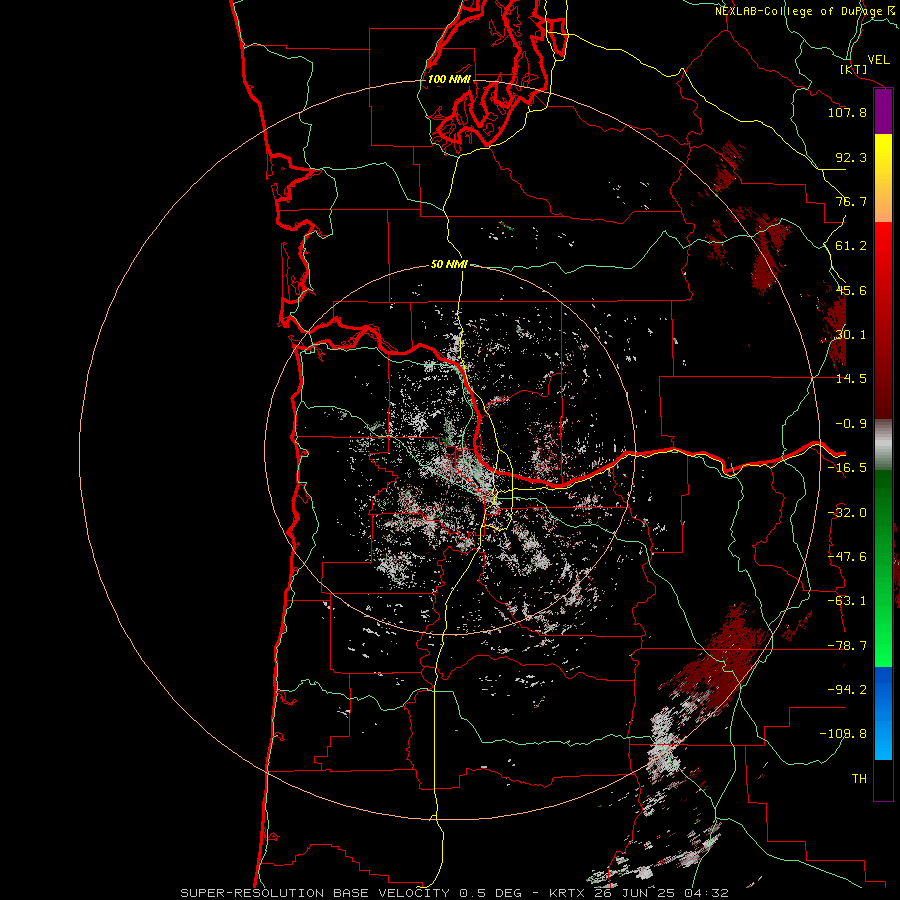Screen dimensions: 900x900
Task: Click the 50 NMI range ring label
Action: coord(449,265)
